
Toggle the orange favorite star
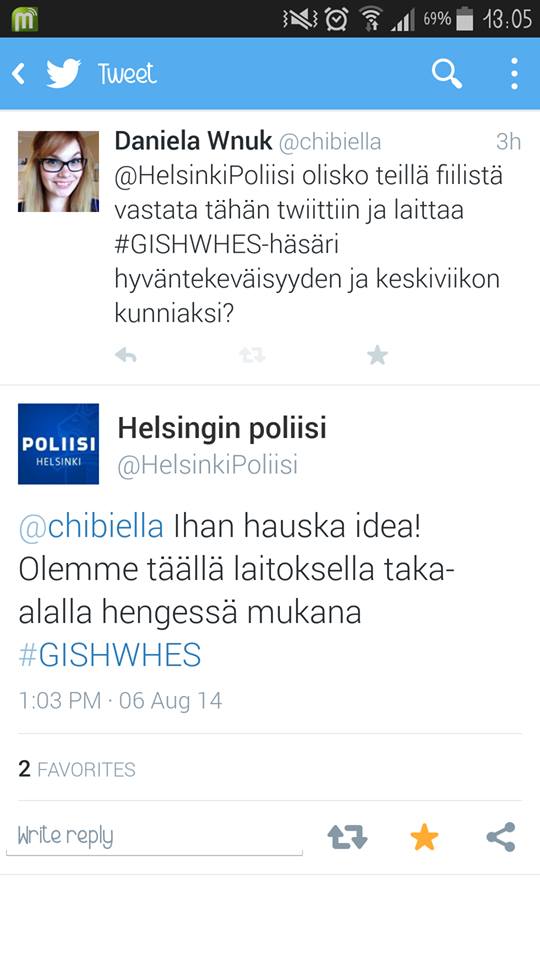(x=424, y=836)
